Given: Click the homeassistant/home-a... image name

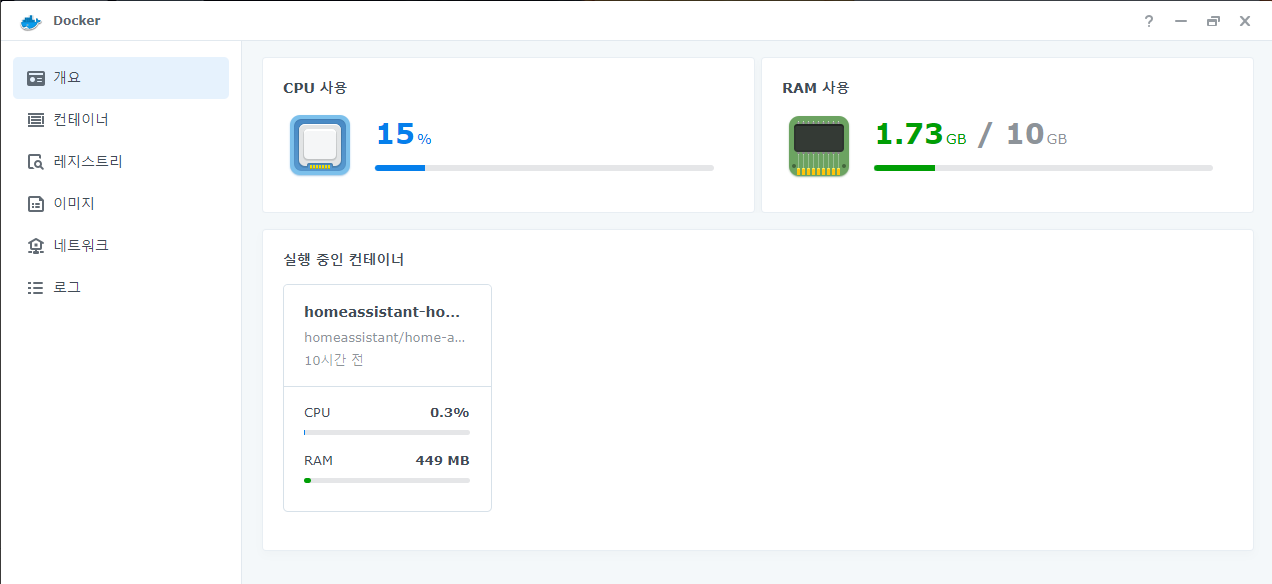Looking at the screenshot, I should pos(385,338).
